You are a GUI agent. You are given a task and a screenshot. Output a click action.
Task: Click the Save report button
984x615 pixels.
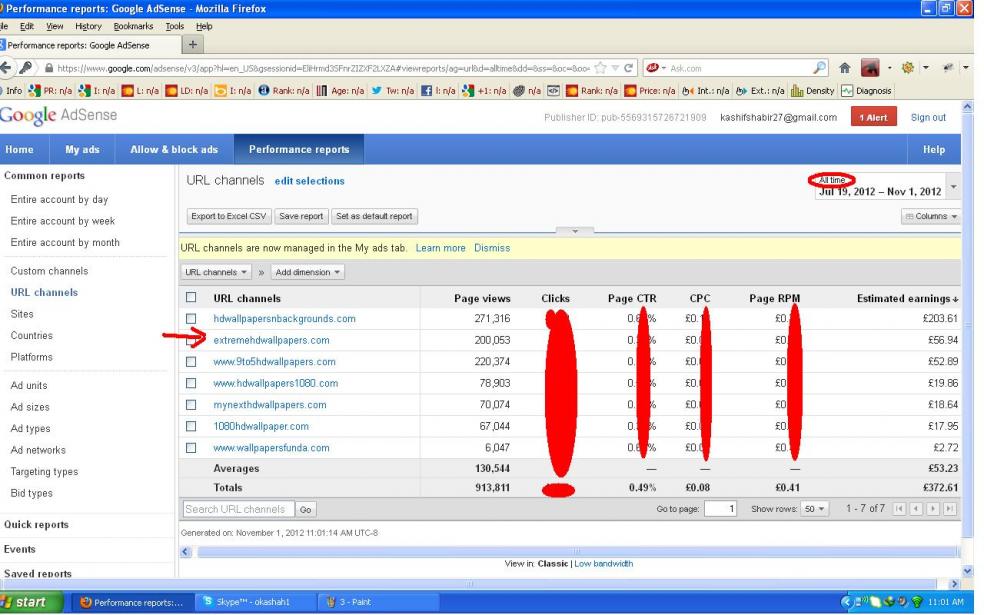point(301,217)
